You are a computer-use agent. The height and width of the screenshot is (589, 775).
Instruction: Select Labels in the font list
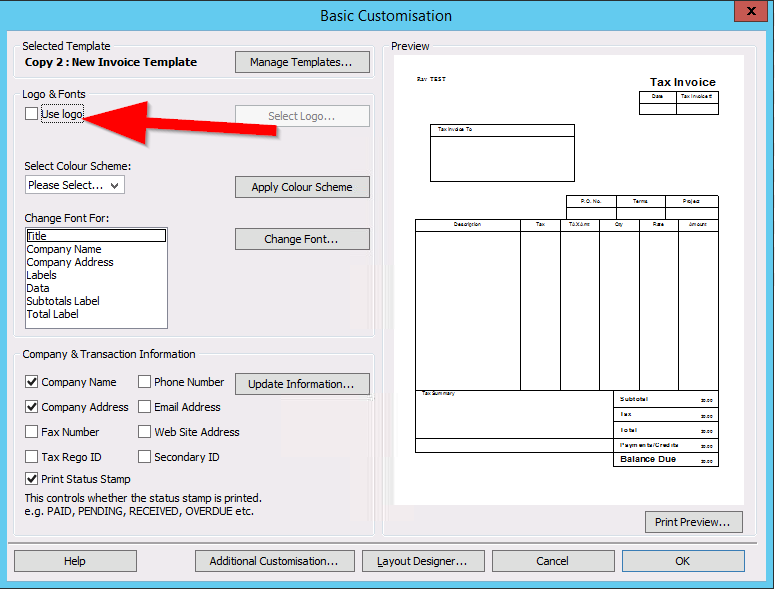click(x=96, y=275)
